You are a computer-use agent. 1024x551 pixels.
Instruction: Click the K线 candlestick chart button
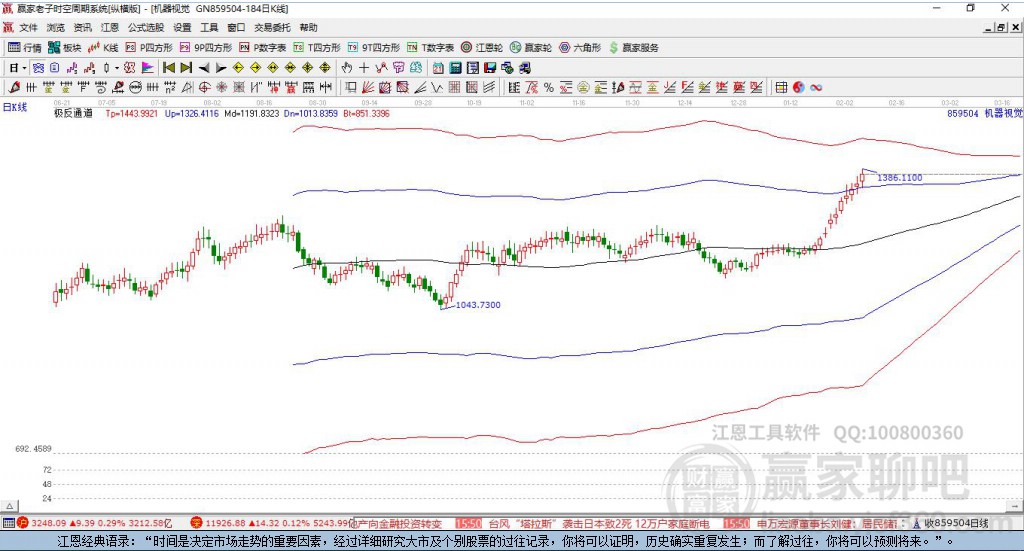103,47
